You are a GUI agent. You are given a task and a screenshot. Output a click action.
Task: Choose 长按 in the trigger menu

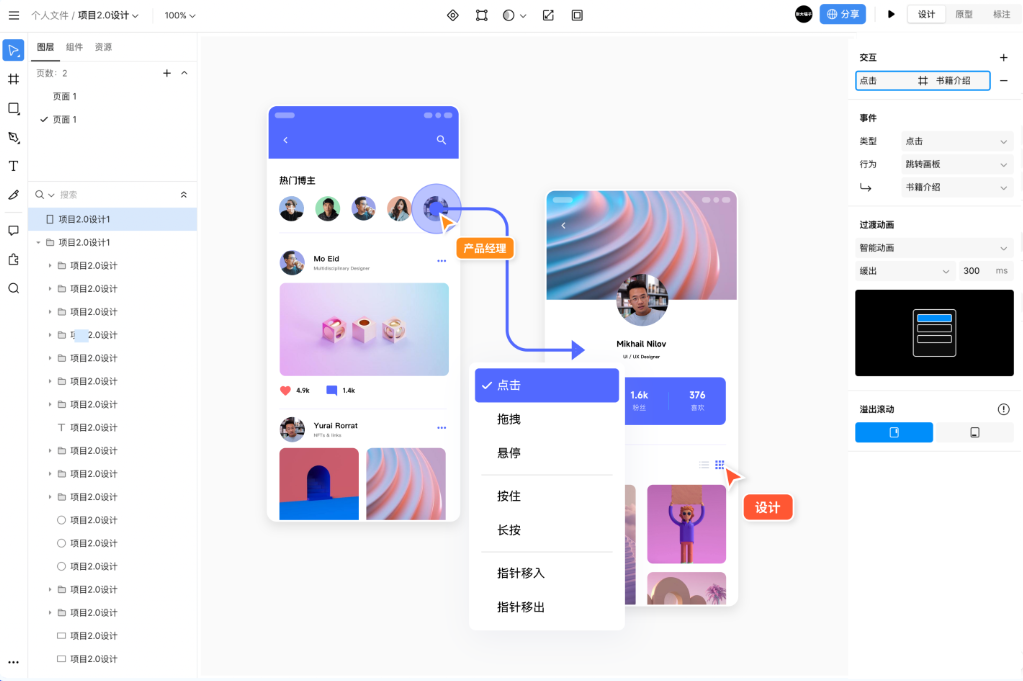pos(547,530)
